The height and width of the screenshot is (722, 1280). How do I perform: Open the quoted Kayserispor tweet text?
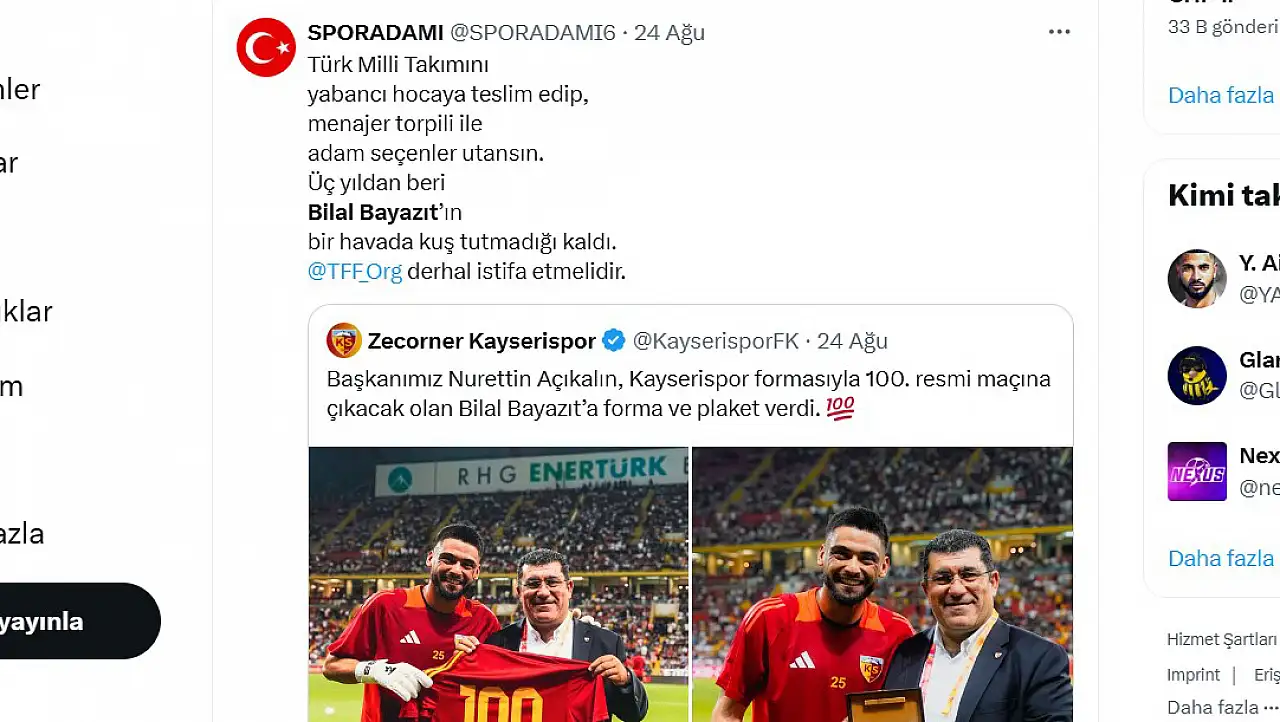pyautogui.click(x=689, y=394)
